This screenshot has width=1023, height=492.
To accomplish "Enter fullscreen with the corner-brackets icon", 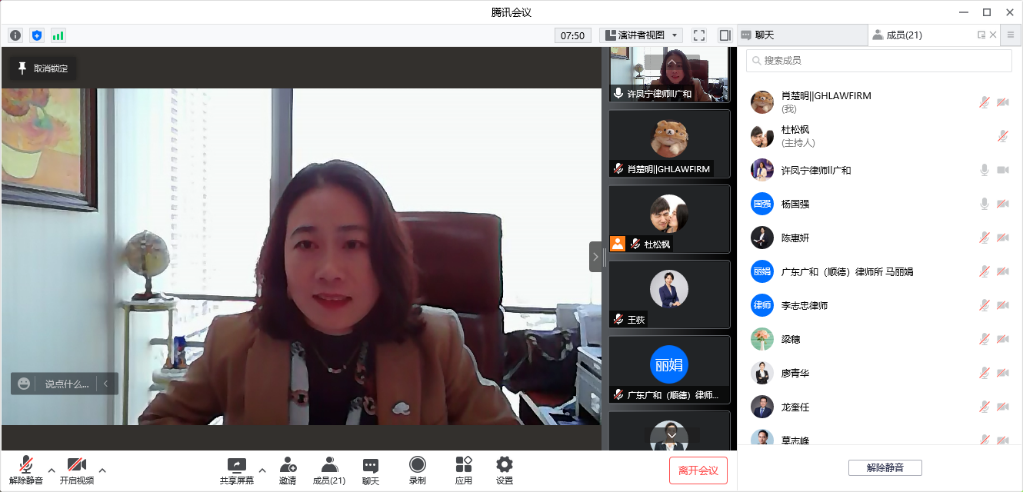I will click(699, 35).
